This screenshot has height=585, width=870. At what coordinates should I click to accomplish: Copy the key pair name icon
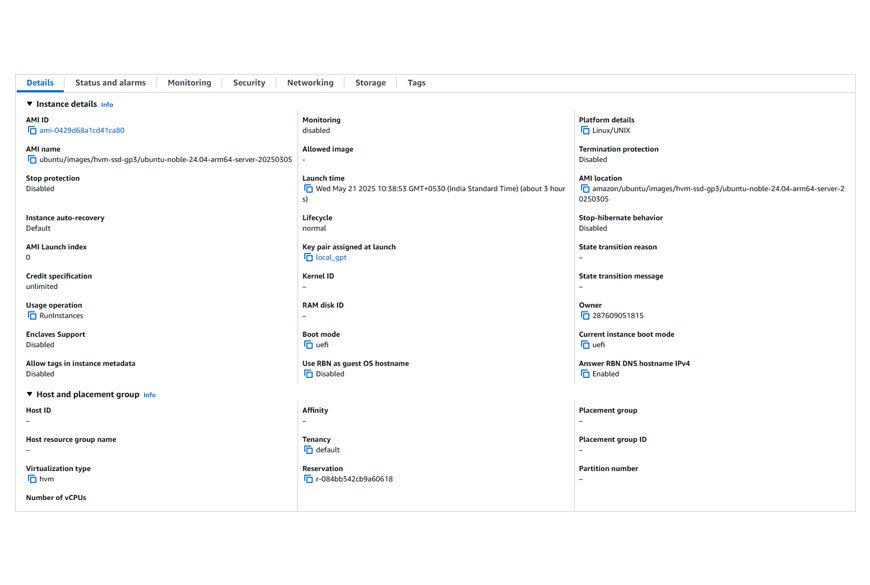pos(308,258)
